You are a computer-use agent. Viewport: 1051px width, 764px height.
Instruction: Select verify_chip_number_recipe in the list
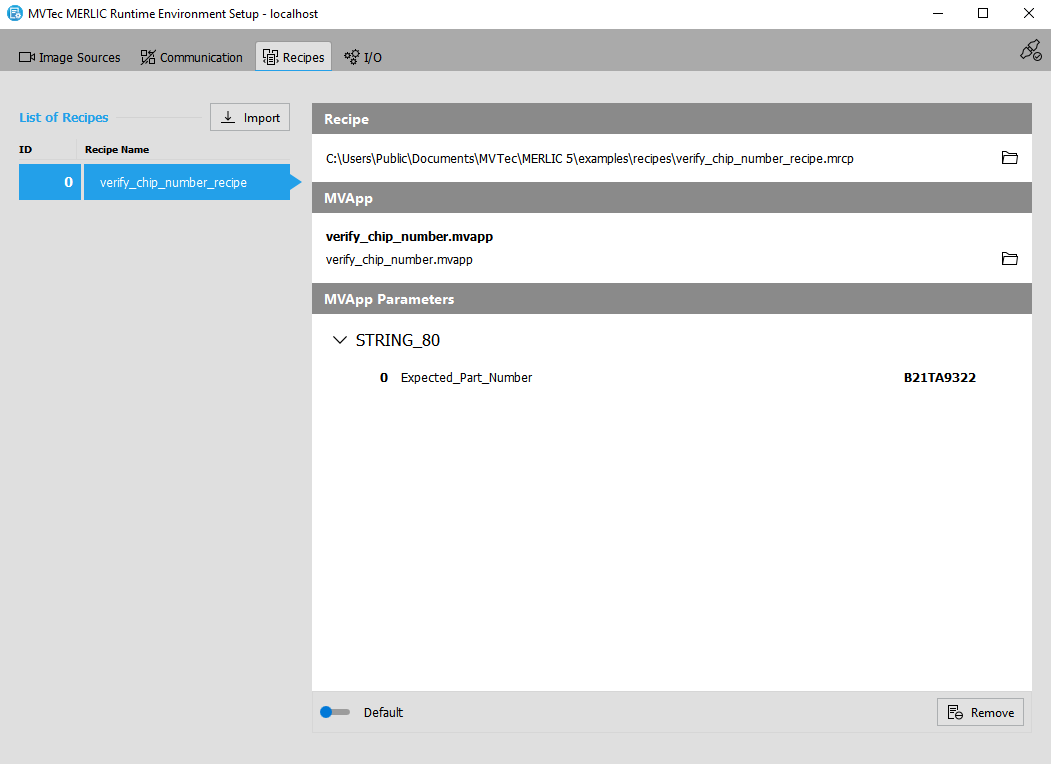173,183
